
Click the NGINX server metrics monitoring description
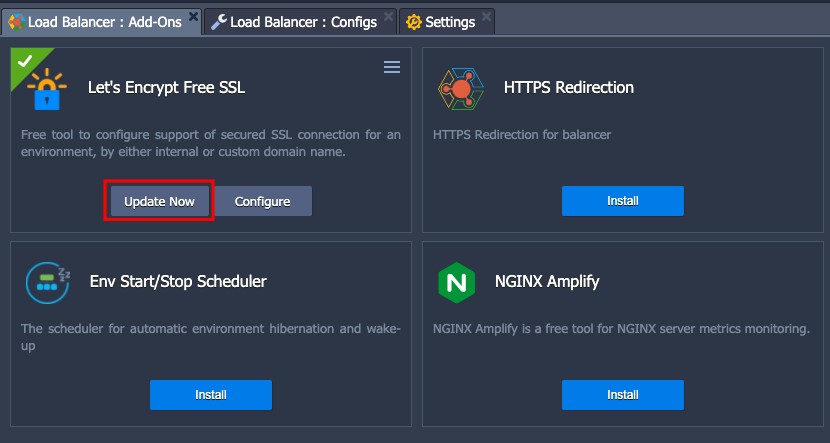coord(621,329)
